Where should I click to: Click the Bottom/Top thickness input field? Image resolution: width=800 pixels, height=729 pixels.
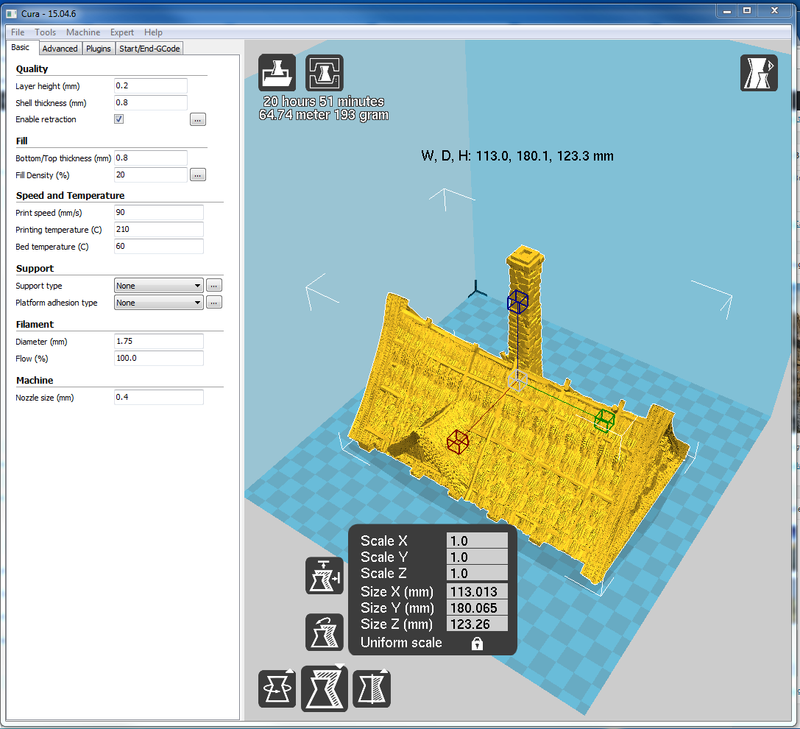[151, 158]
